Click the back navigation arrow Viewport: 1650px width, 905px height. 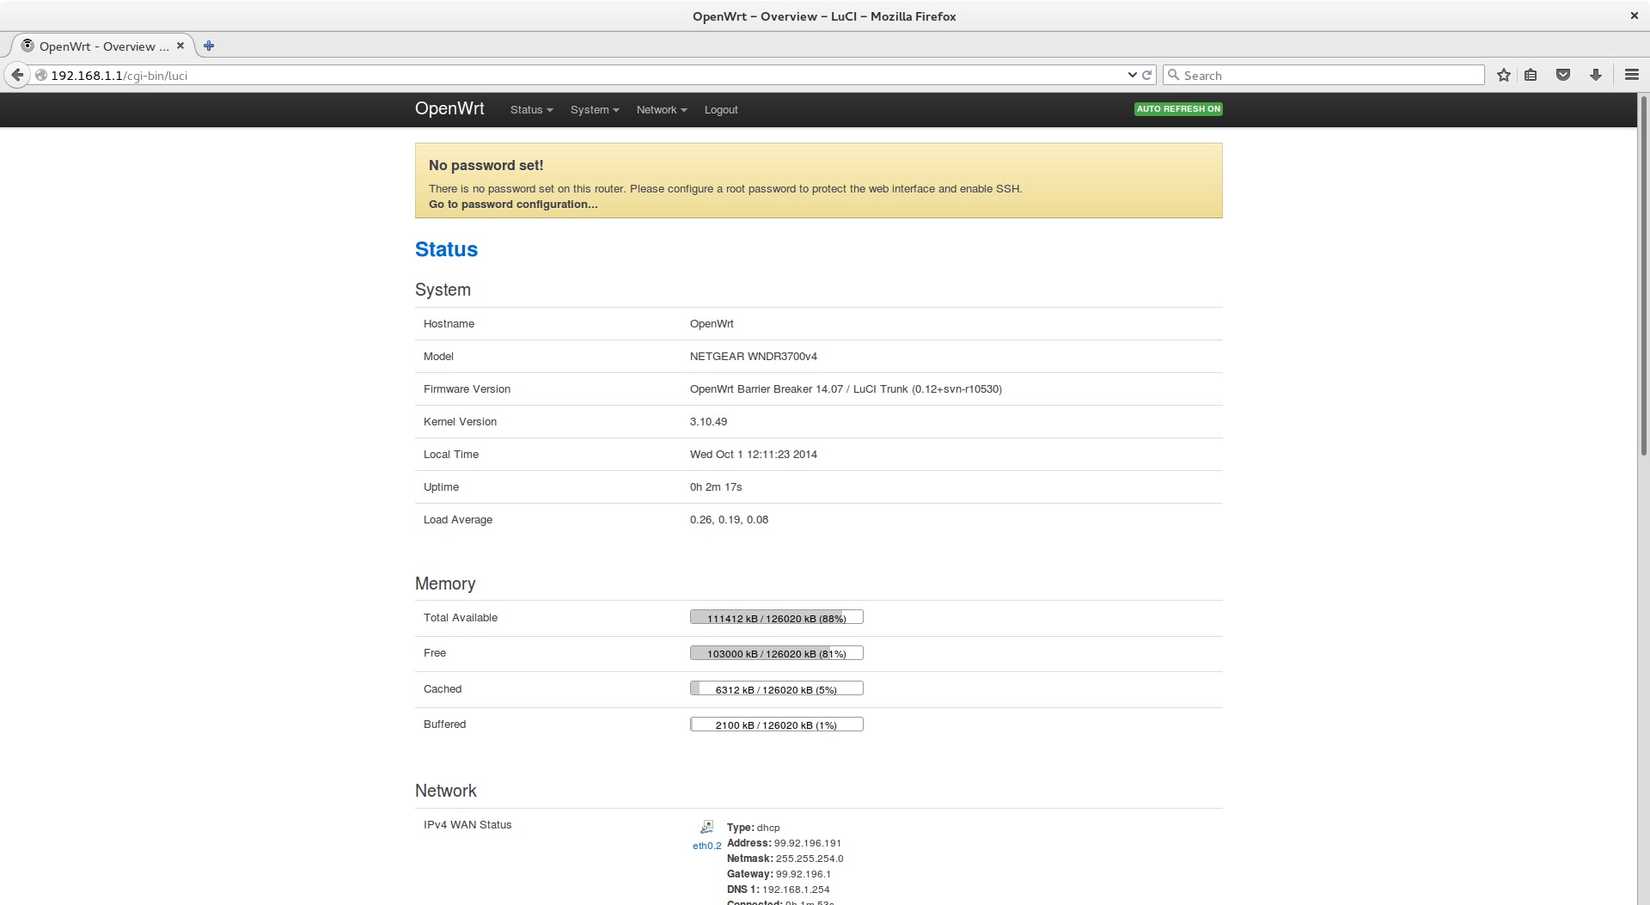point(17,74)
